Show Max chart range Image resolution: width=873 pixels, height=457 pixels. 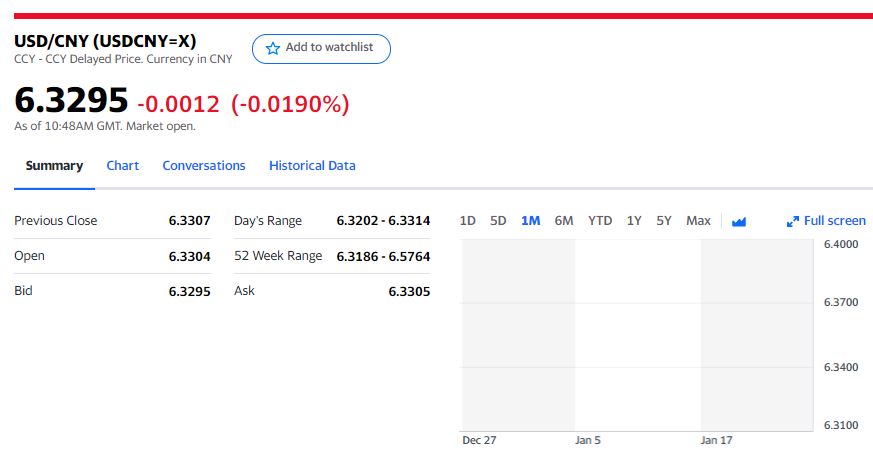point(698,221)
